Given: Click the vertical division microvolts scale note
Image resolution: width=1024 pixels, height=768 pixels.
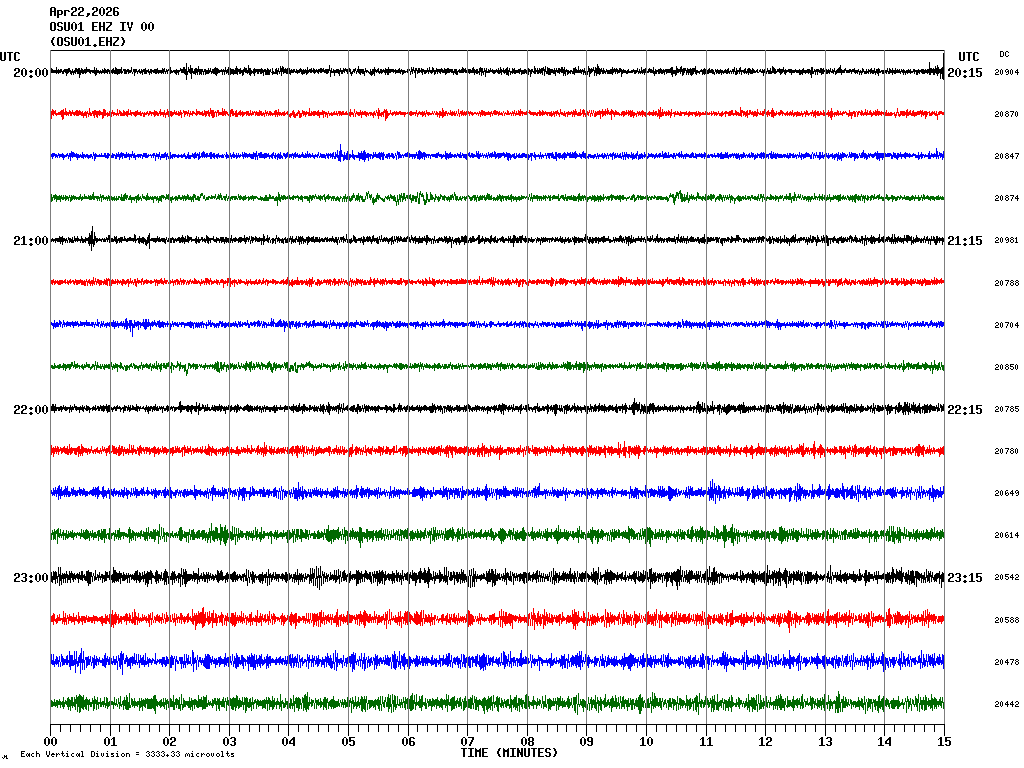Looking at the screenshot, I should [127, 754].
